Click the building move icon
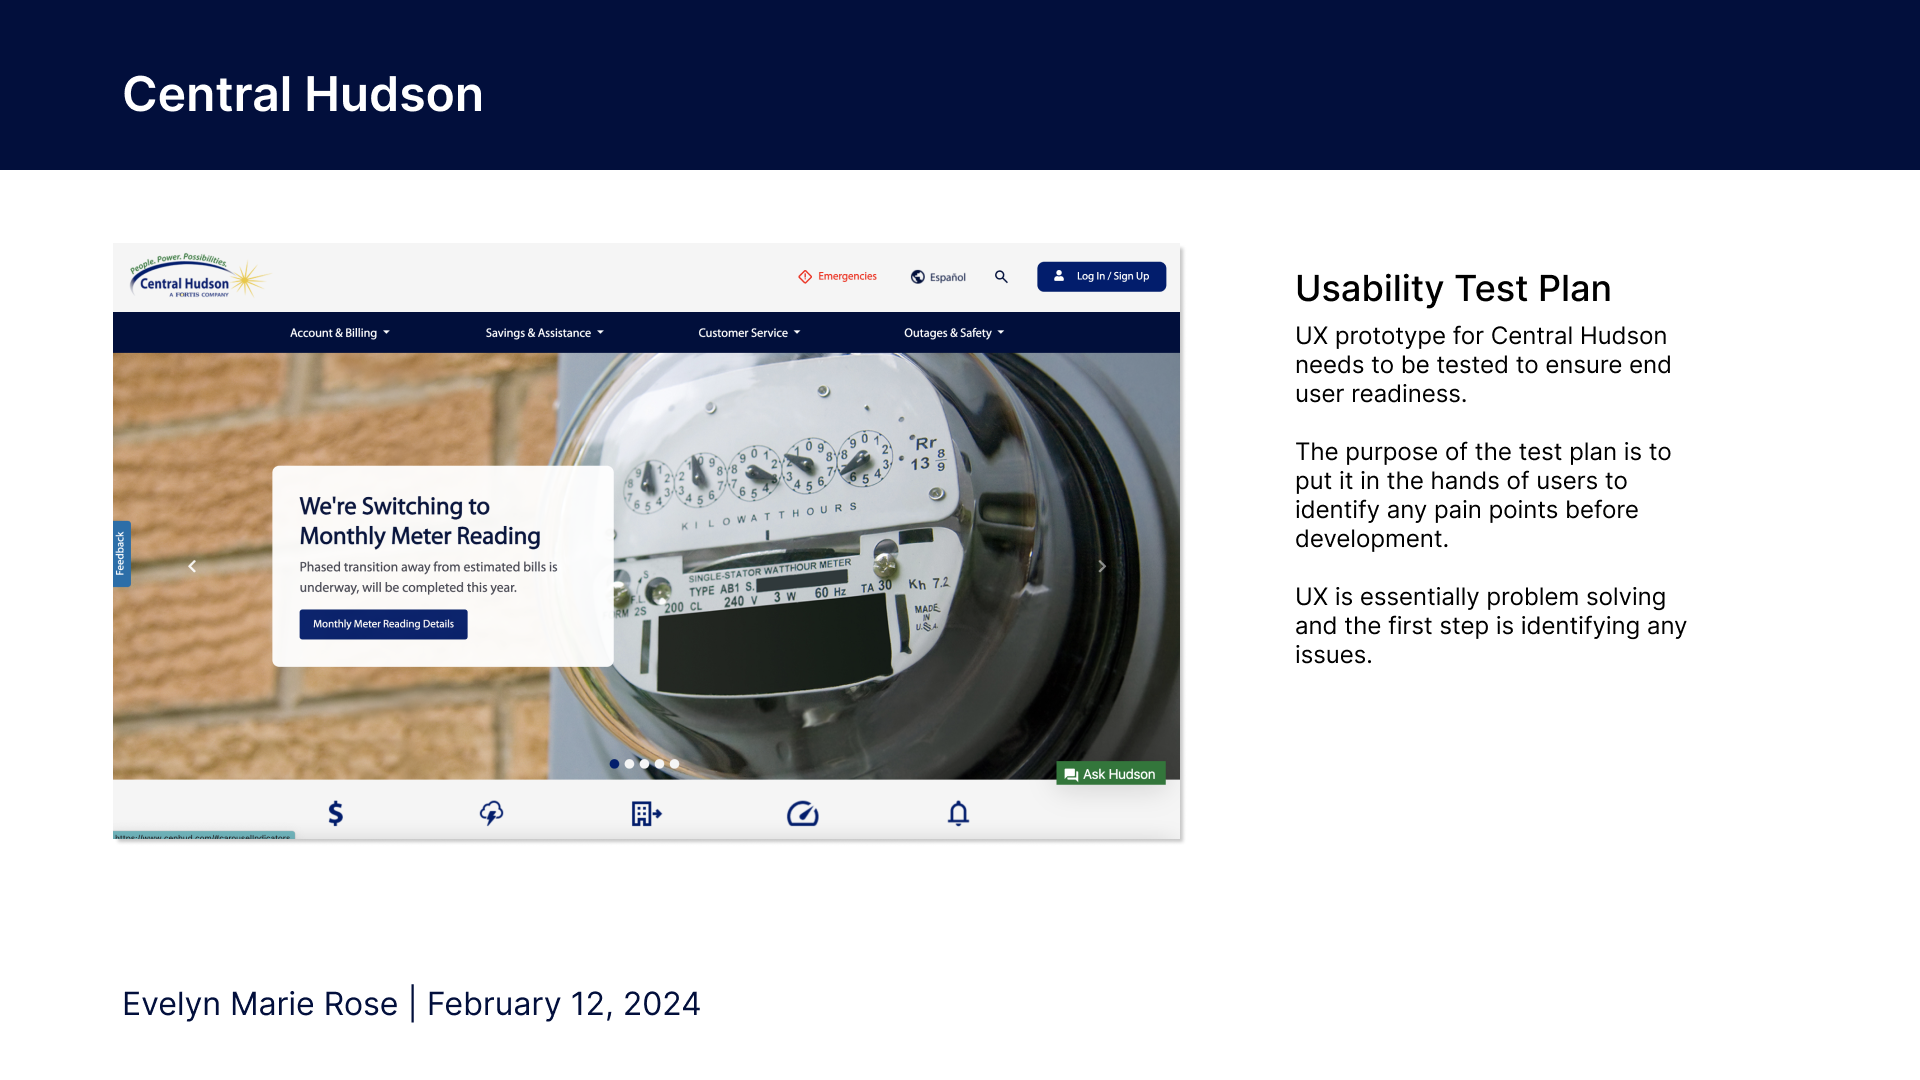 click(647, 813)
